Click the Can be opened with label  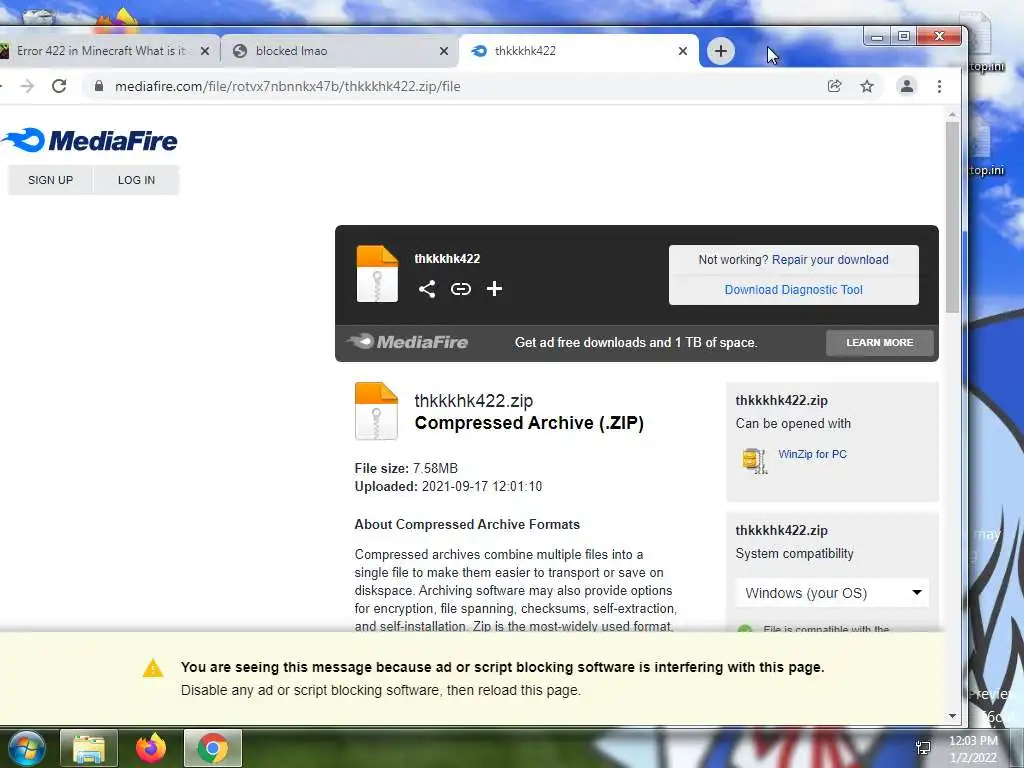pyautogui.click(x=793, y=424)
